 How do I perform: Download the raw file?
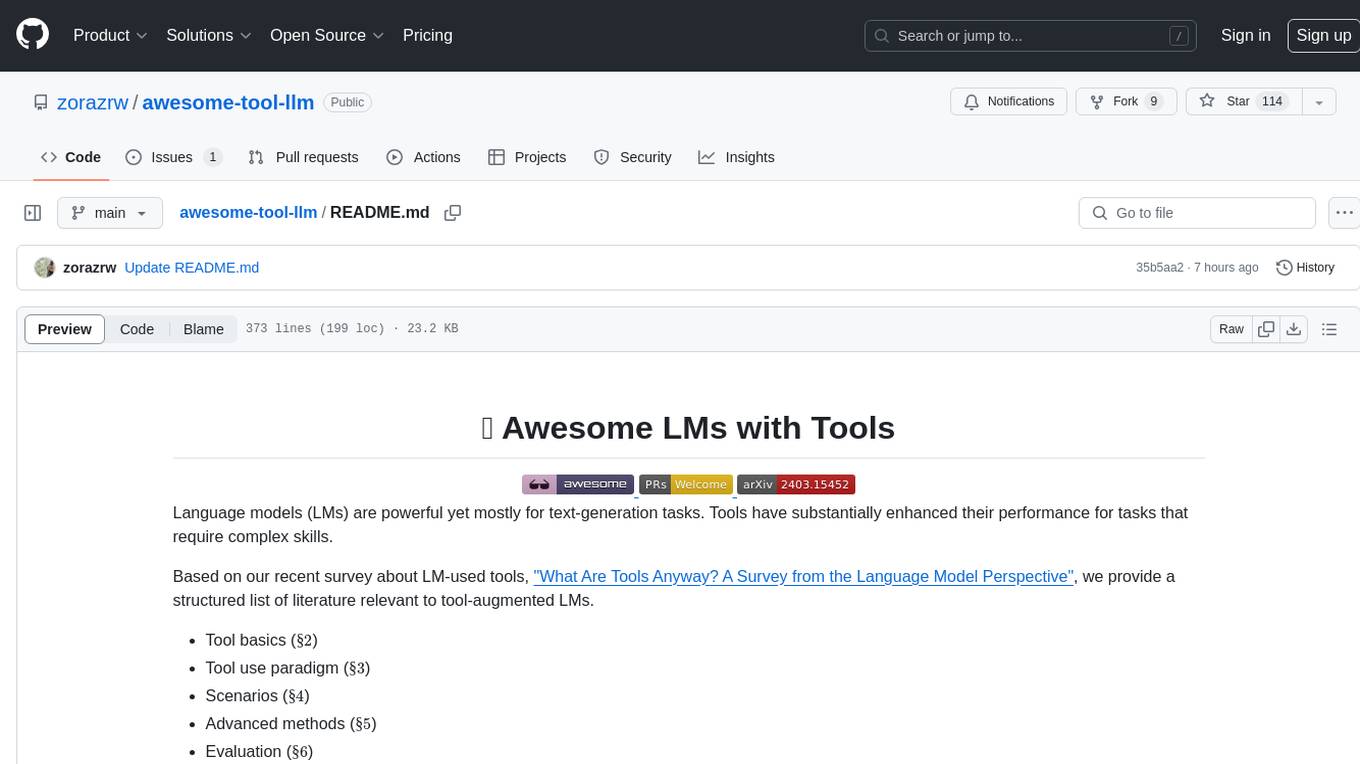[x=1294, y=329]
